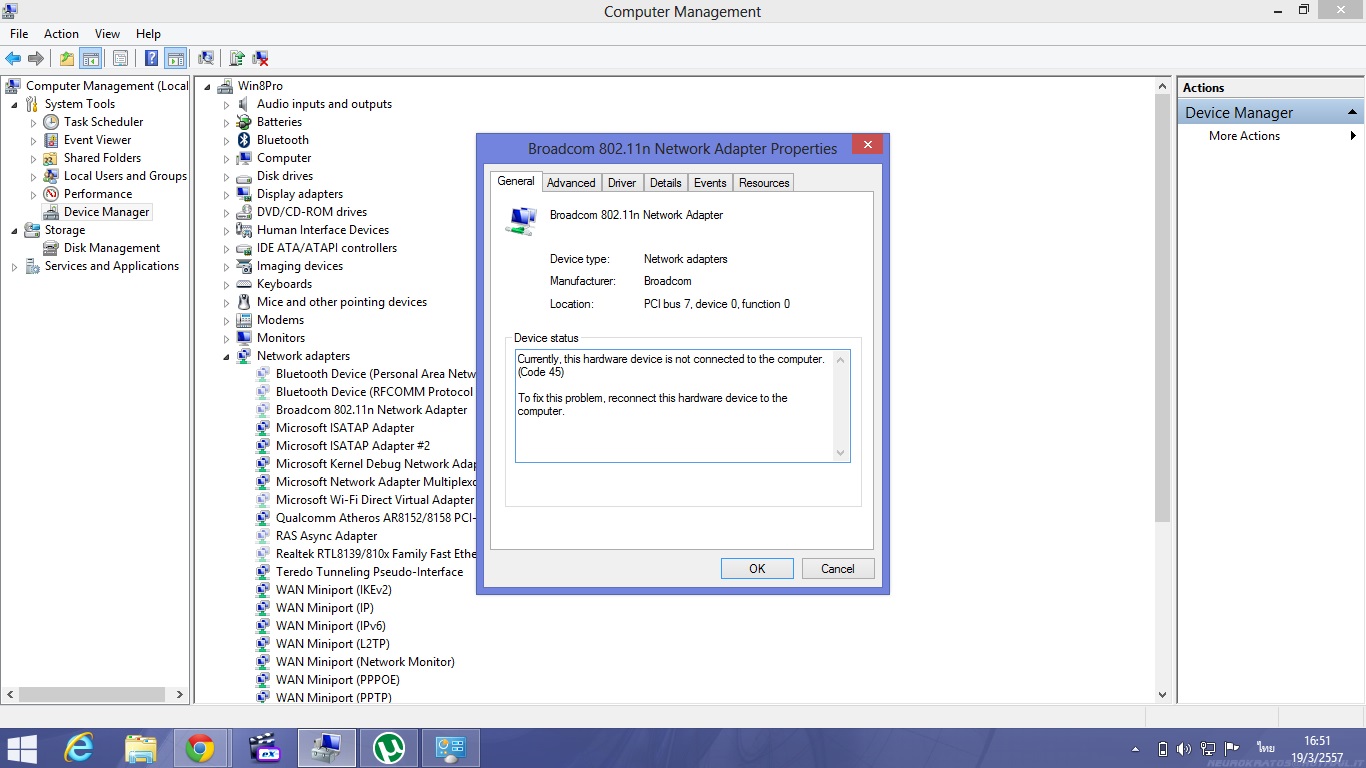Viewport: 1366px width, 768px height.
Task: Click the Task Scheduler clock icon
Action: point(51,122)
